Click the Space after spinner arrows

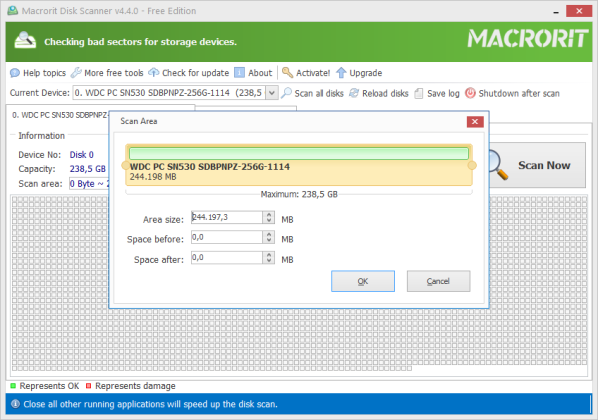coord(269,257)
